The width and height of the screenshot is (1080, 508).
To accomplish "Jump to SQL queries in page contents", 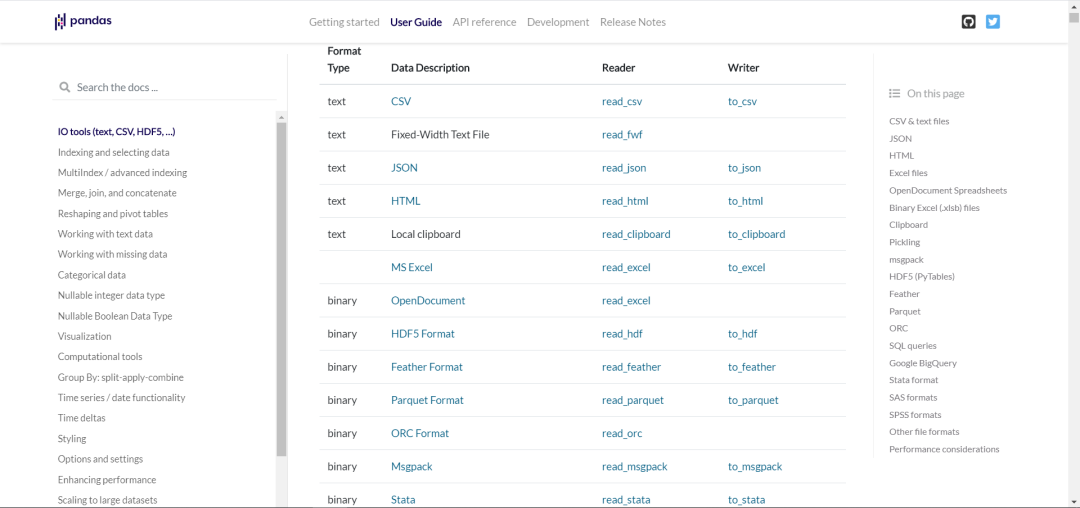I will [912, 346].
